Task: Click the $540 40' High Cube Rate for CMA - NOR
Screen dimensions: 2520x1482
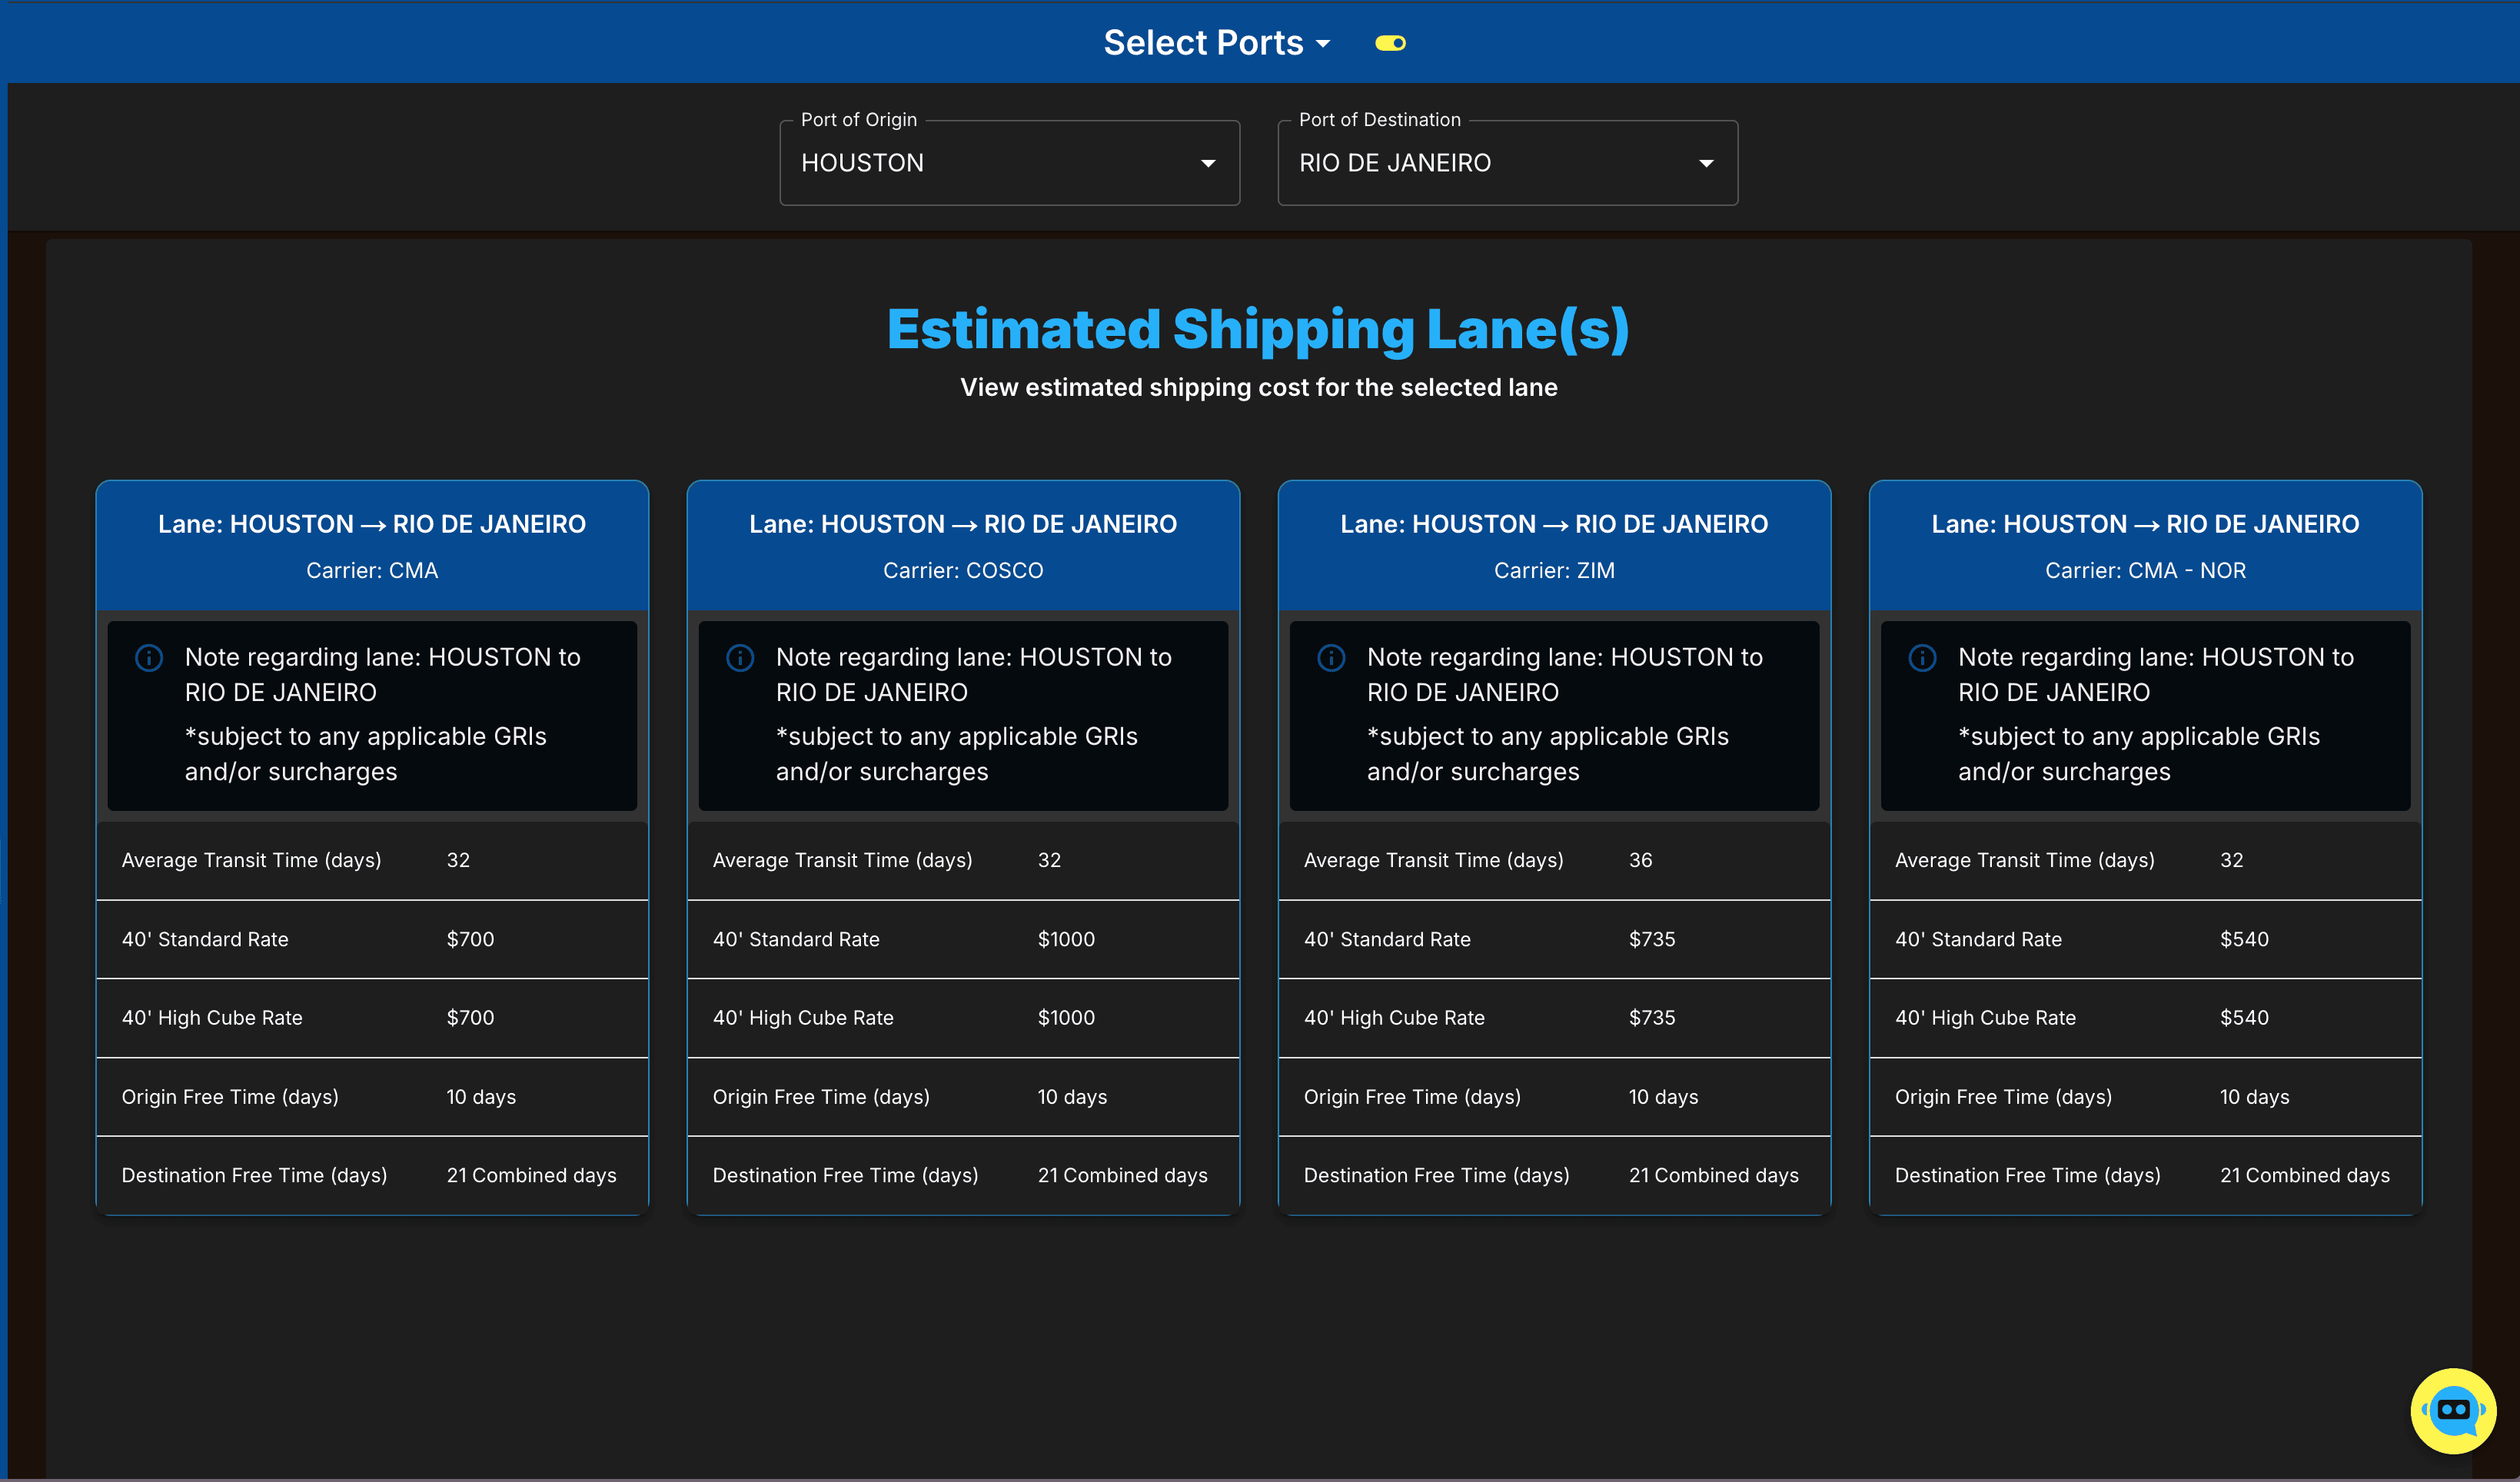Action: pyautogui.click(x=2244, y=1018)
